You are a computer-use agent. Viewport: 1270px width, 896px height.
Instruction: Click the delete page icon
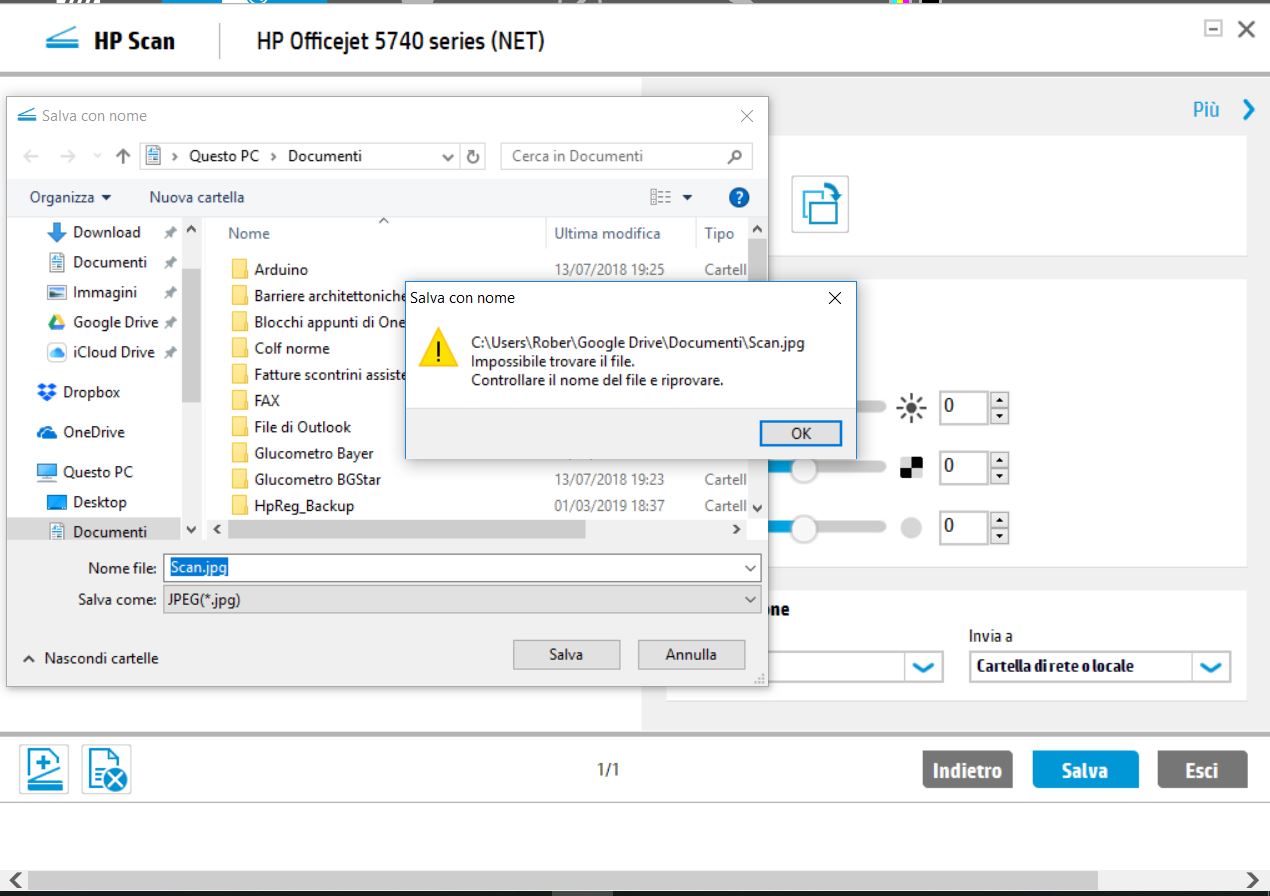click(x=107, y=770)
